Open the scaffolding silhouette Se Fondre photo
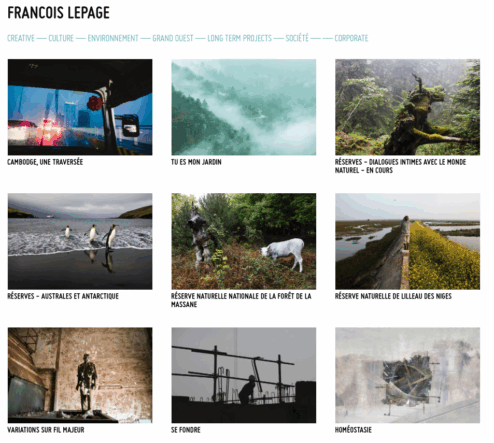 click(x=244, y=375)
